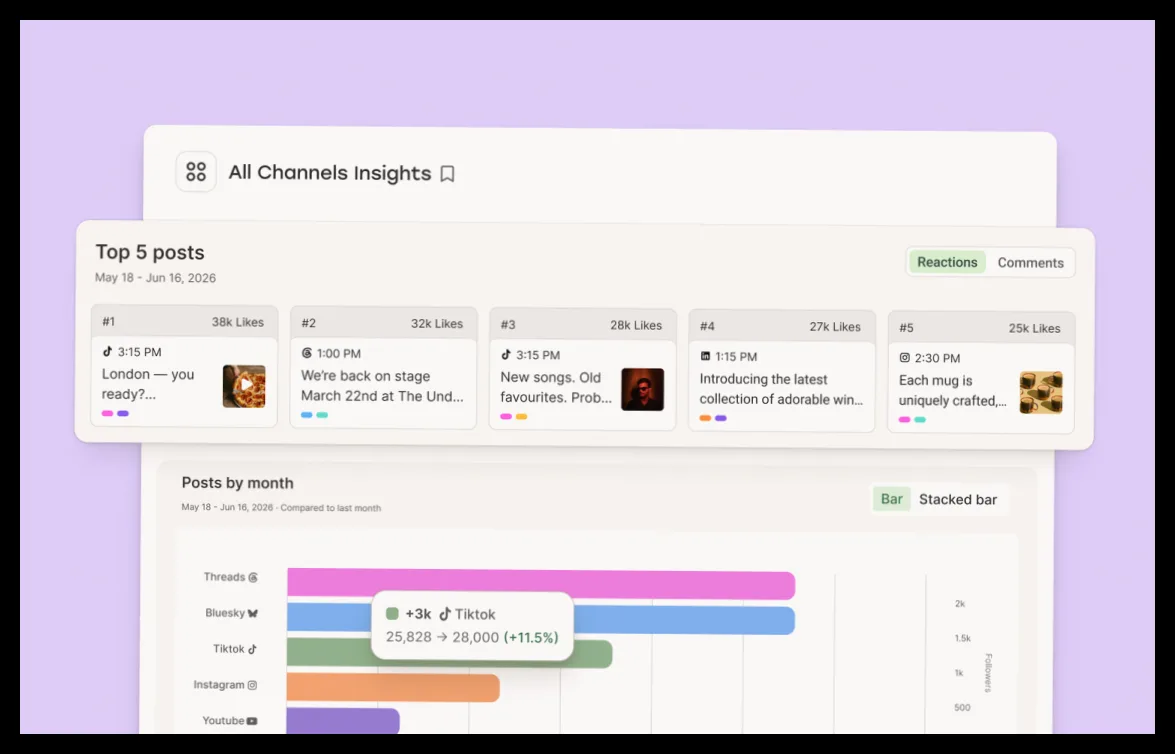This screenshot has height=754, width=1175.
Task: Click the TikTok icon inside the +3k tooltip
Action: [x=445, y=614]
